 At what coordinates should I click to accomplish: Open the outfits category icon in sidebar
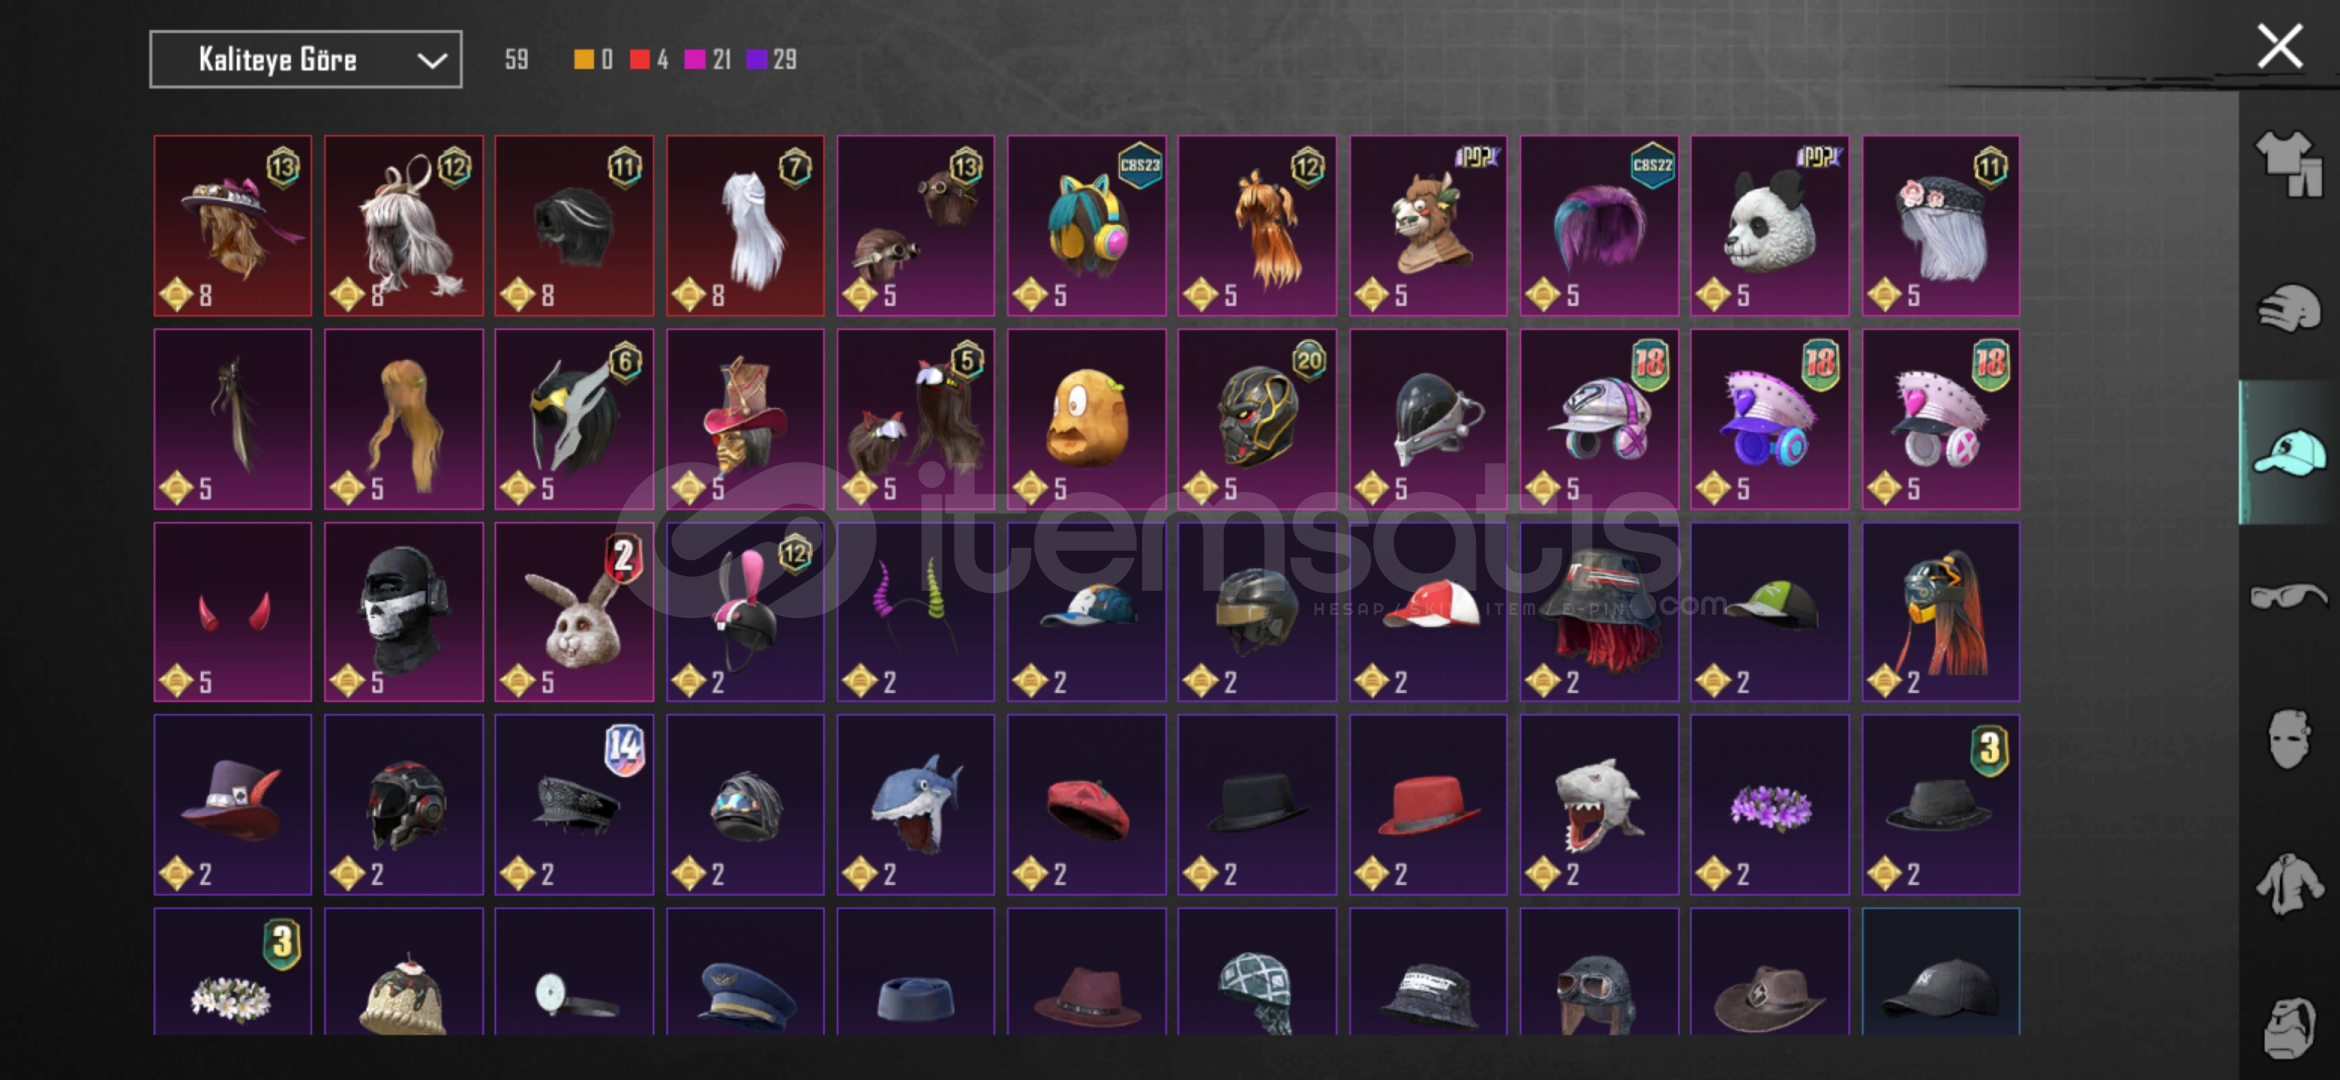click(x=2288, y=163)
